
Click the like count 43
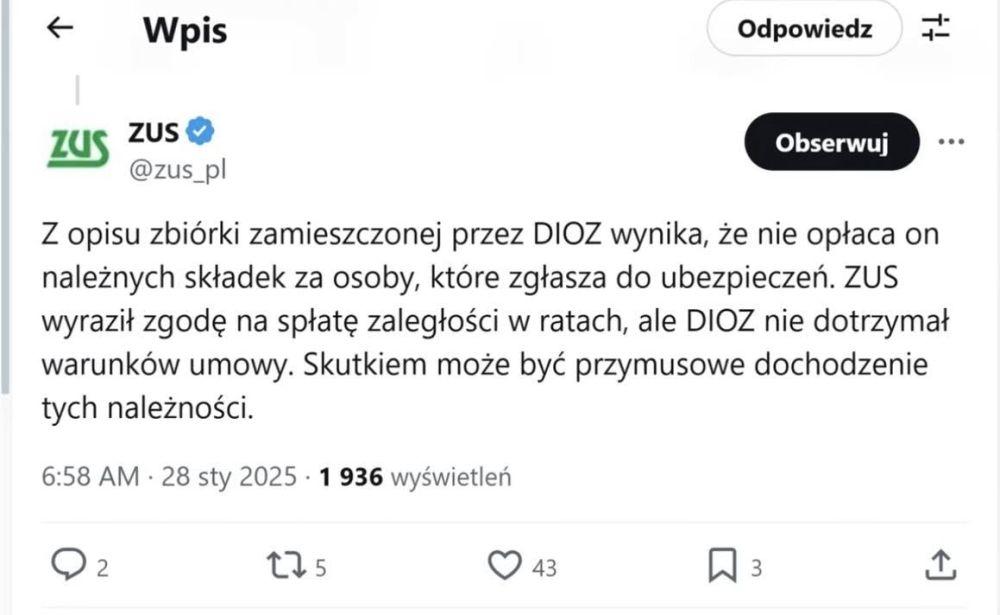(x=544, y=568)
